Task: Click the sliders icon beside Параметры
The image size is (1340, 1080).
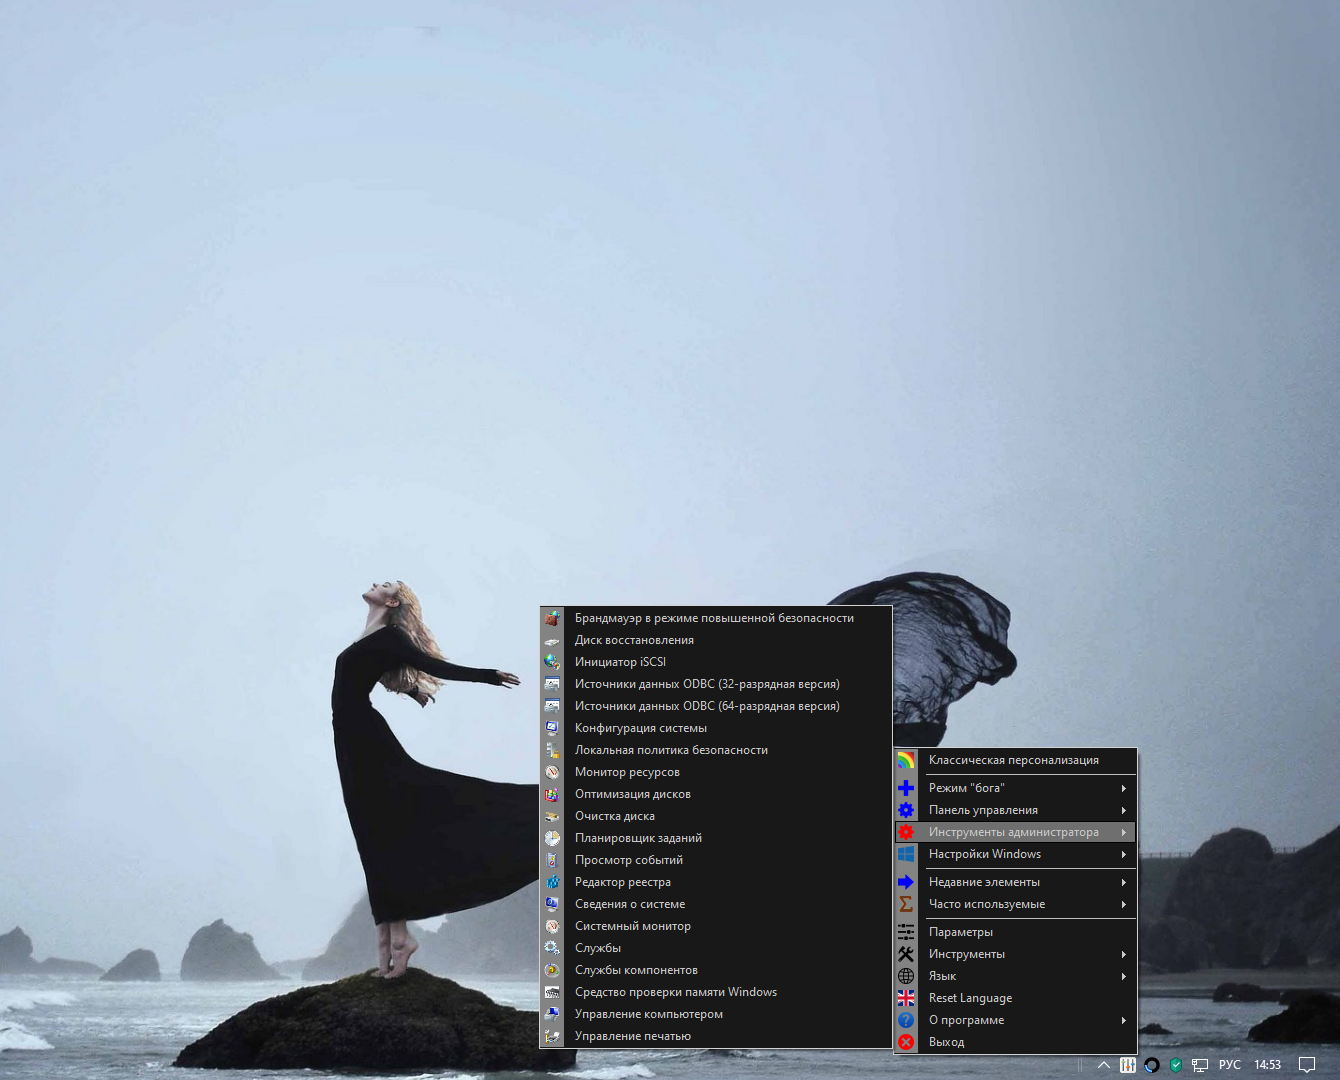Action: coord(906,932)
